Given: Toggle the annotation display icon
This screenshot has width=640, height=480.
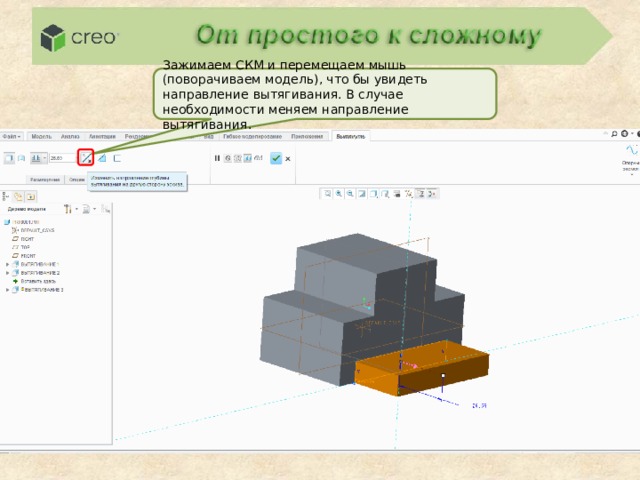Looking at the screenshot, I should (420, 194).
